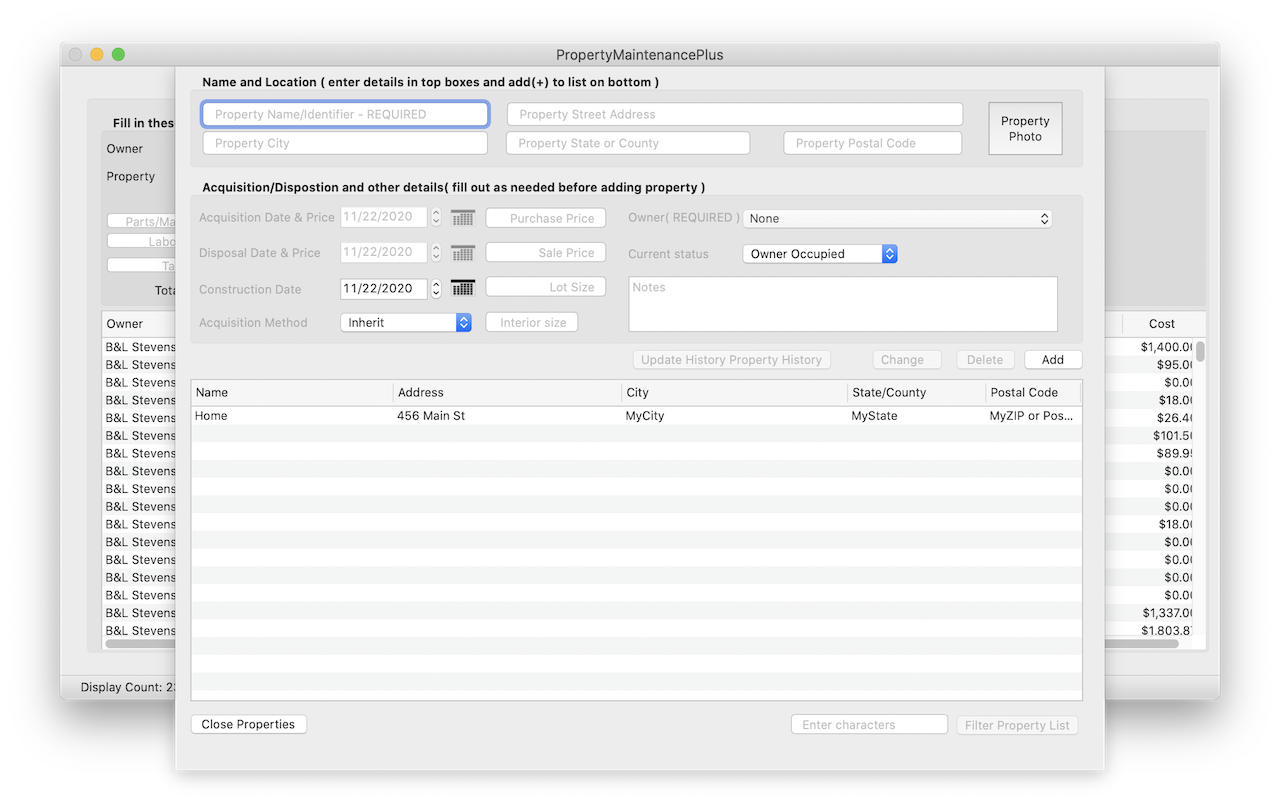This screenshot has height=800, width=1280.
Task: Click the Notes text area
Action: [842, 304]
